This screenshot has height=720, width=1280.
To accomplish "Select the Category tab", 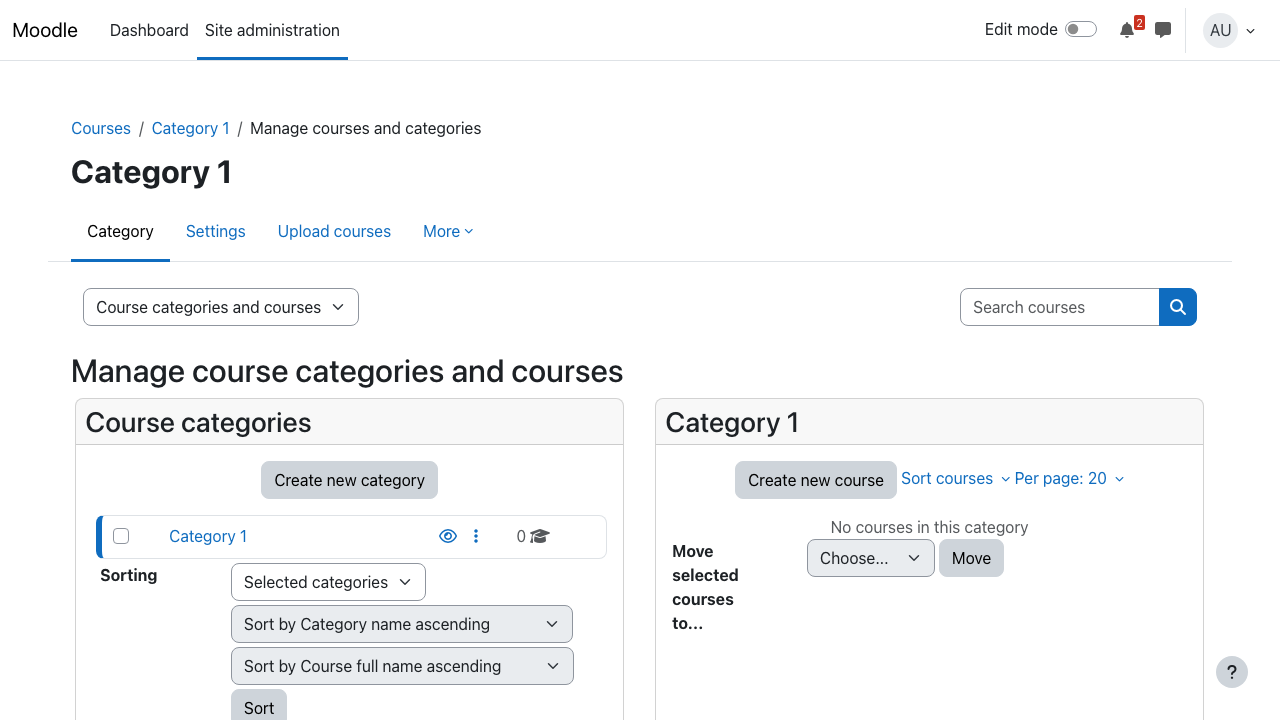I will click(x=120, y=231).
